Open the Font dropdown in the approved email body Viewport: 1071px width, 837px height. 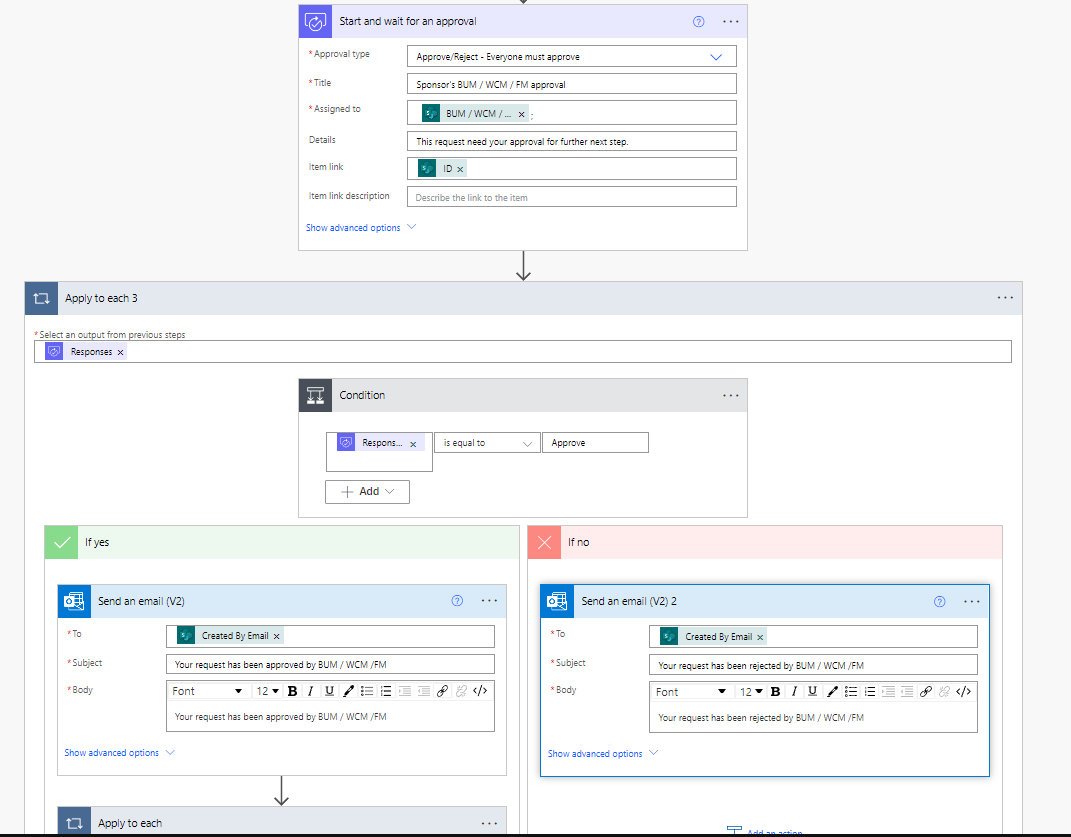pos(207,691)
